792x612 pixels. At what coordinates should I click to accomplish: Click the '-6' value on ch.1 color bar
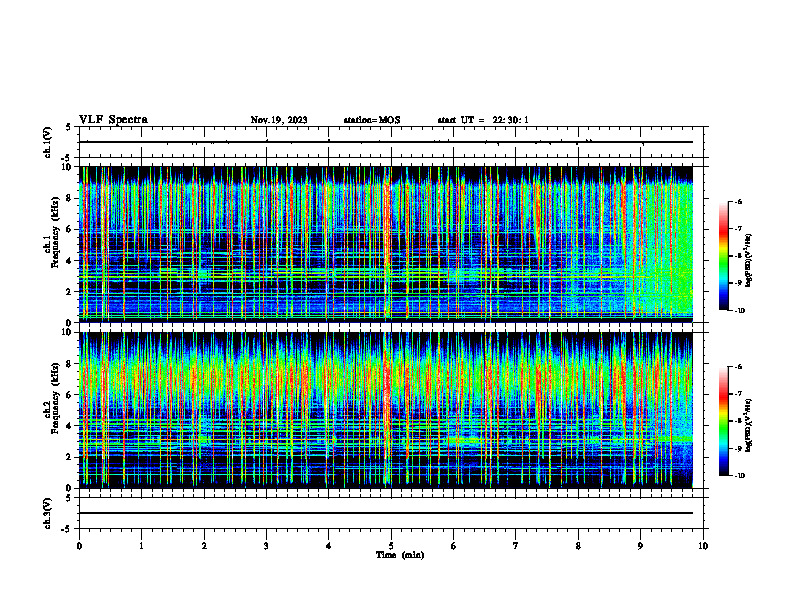[x=738, y=201]
